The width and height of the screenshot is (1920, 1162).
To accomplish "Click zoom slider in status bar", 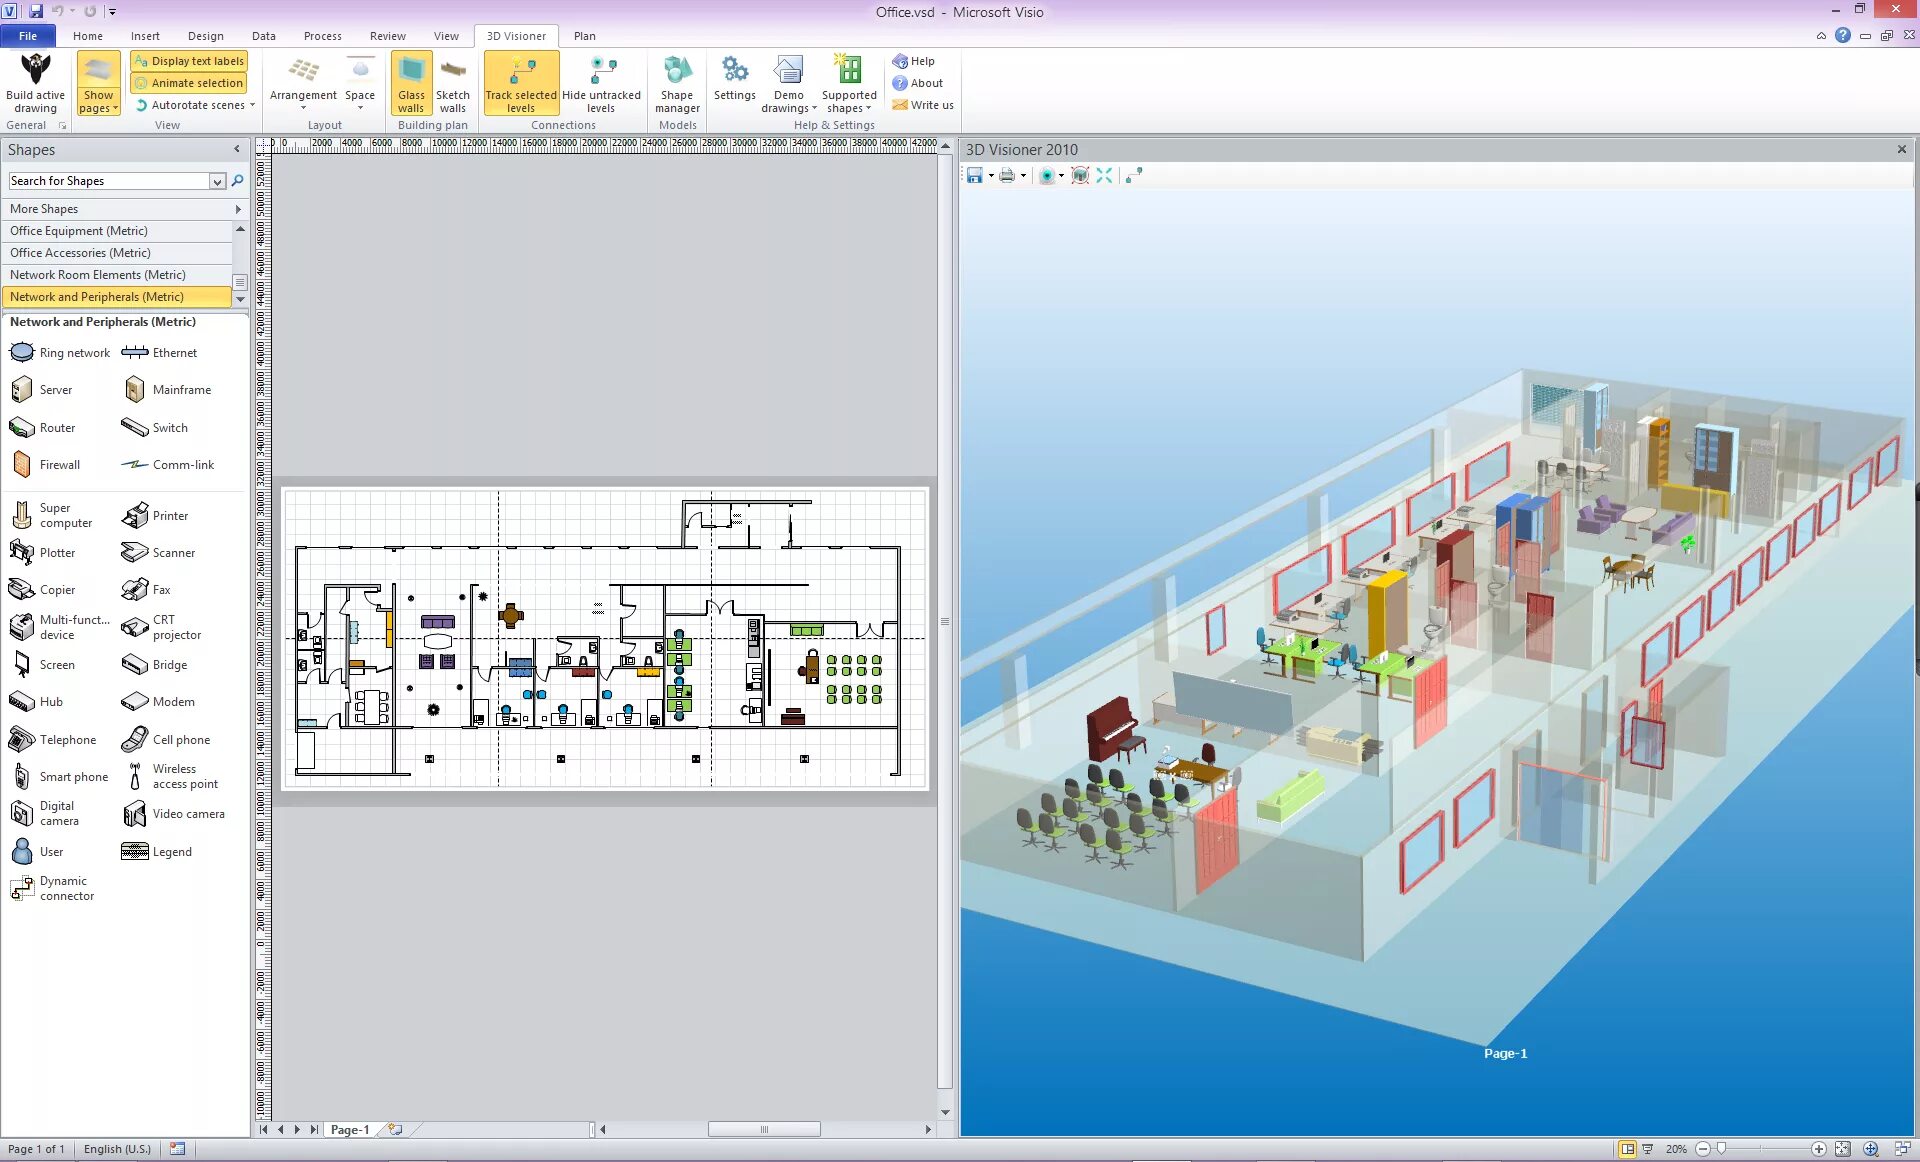I will (x=1722, y=1149).
